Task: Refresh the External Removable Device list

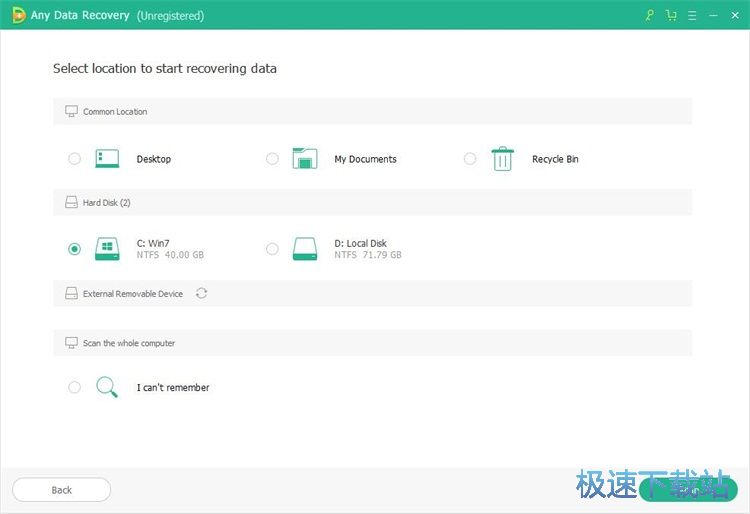Action: (x=202, y=293)
